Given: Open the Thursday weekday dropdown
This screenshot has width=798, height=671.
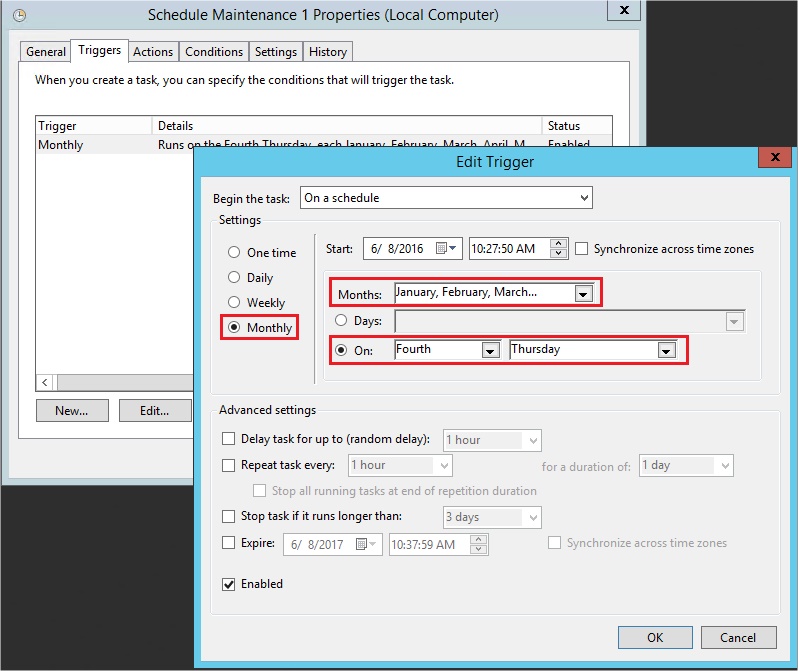Looking at the screenshot, I should (x=666, y=350).
